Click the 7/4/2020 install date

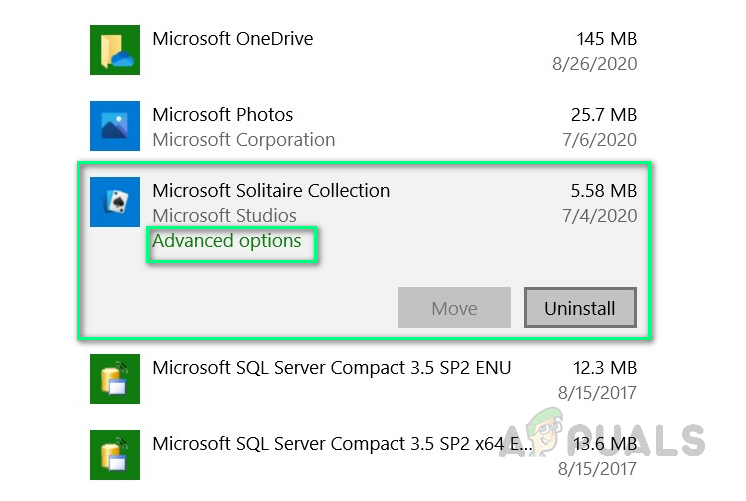(602, 215)
